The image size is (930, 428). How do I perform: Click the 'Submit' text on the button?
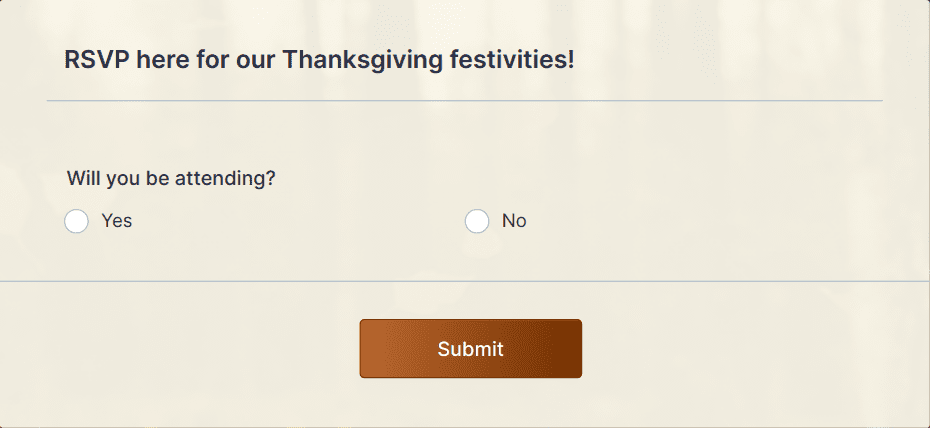470,349
